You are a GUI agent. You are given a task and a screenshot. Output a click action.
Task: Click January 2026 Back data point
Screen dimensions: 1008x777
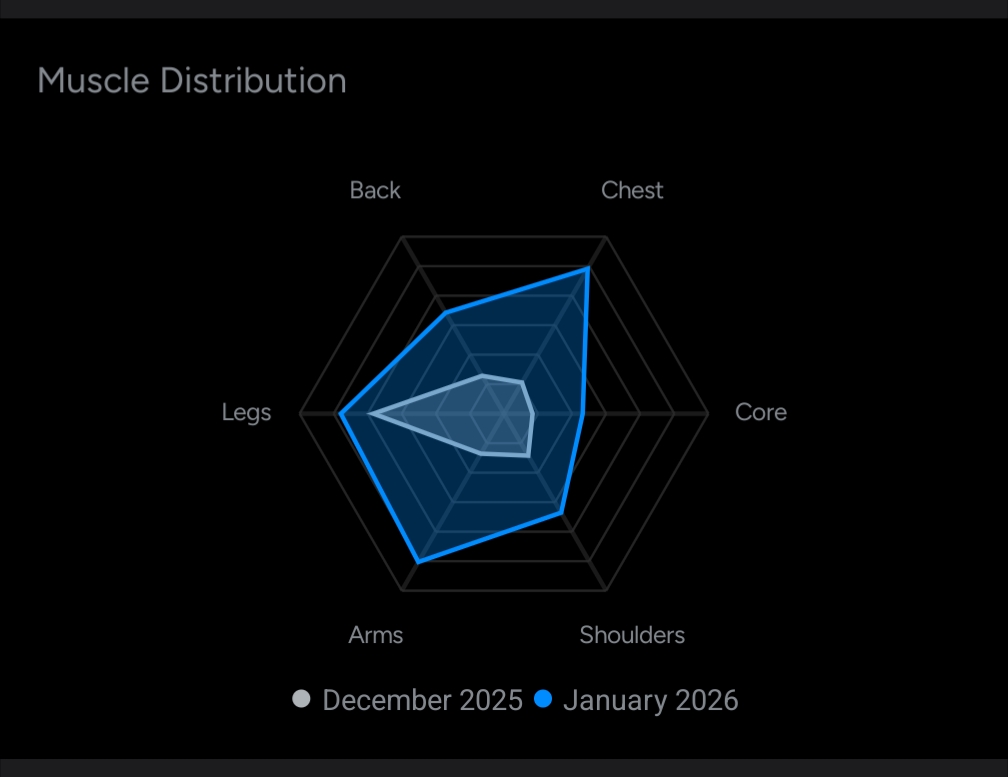coord(447,314)
